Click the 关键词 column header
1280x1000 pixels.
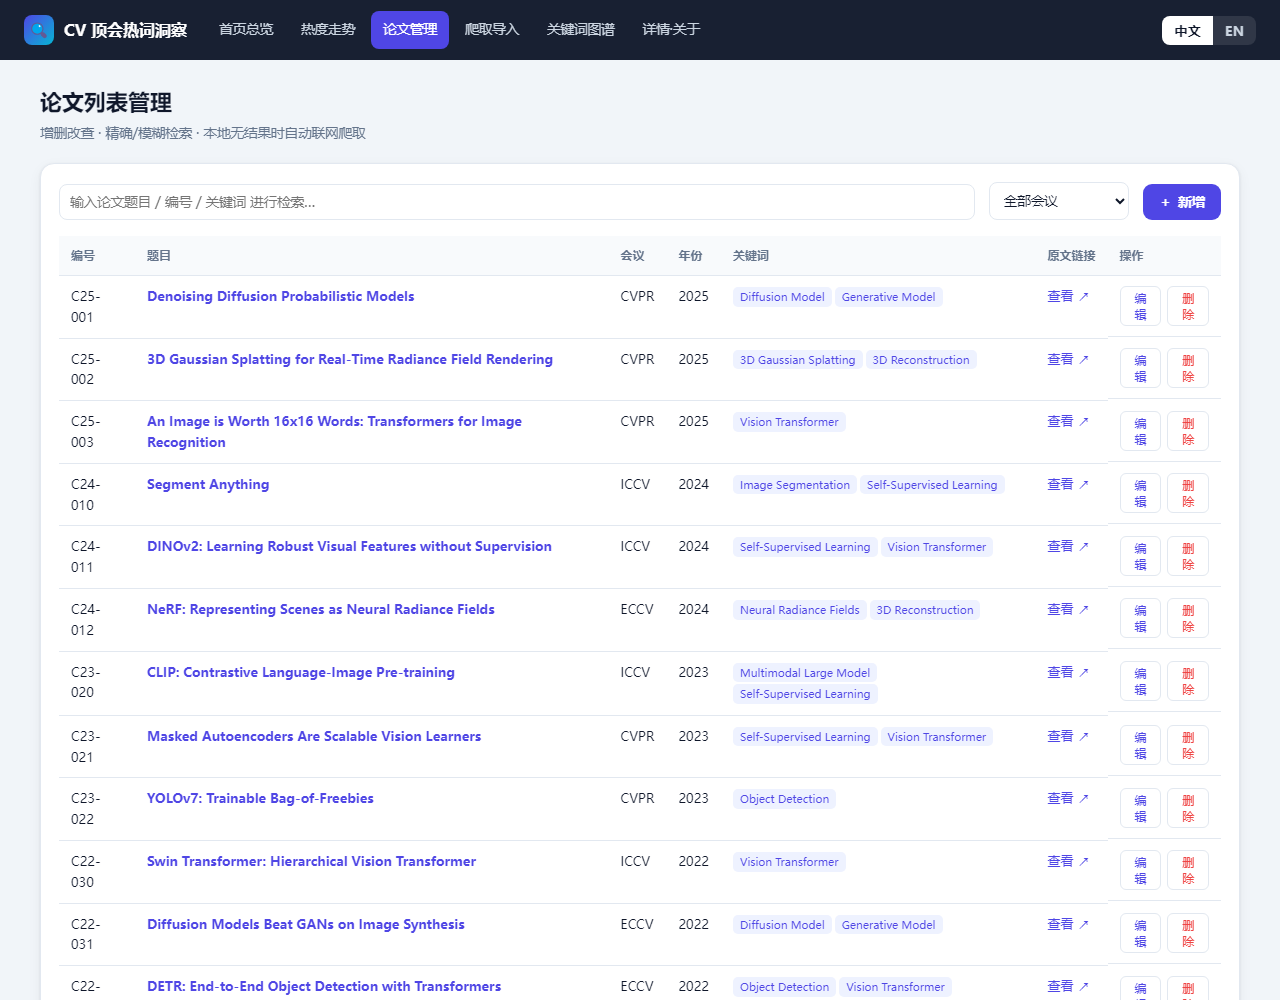coord(751,256)
